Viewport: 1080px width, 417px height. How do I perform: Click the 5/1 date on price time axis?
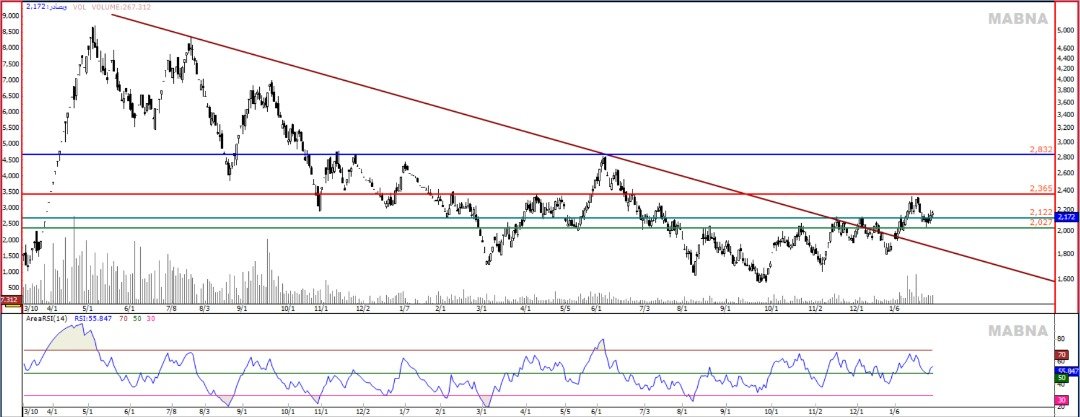click(x=88, y=311)
